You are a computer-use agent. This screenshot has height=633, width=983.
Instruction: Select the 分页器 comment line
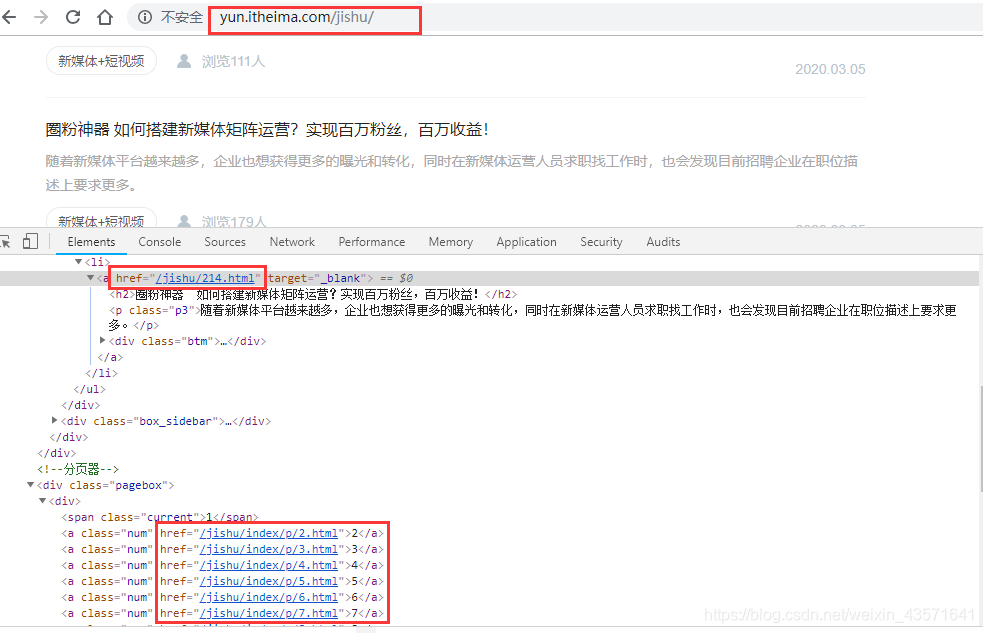click(78, 469)
